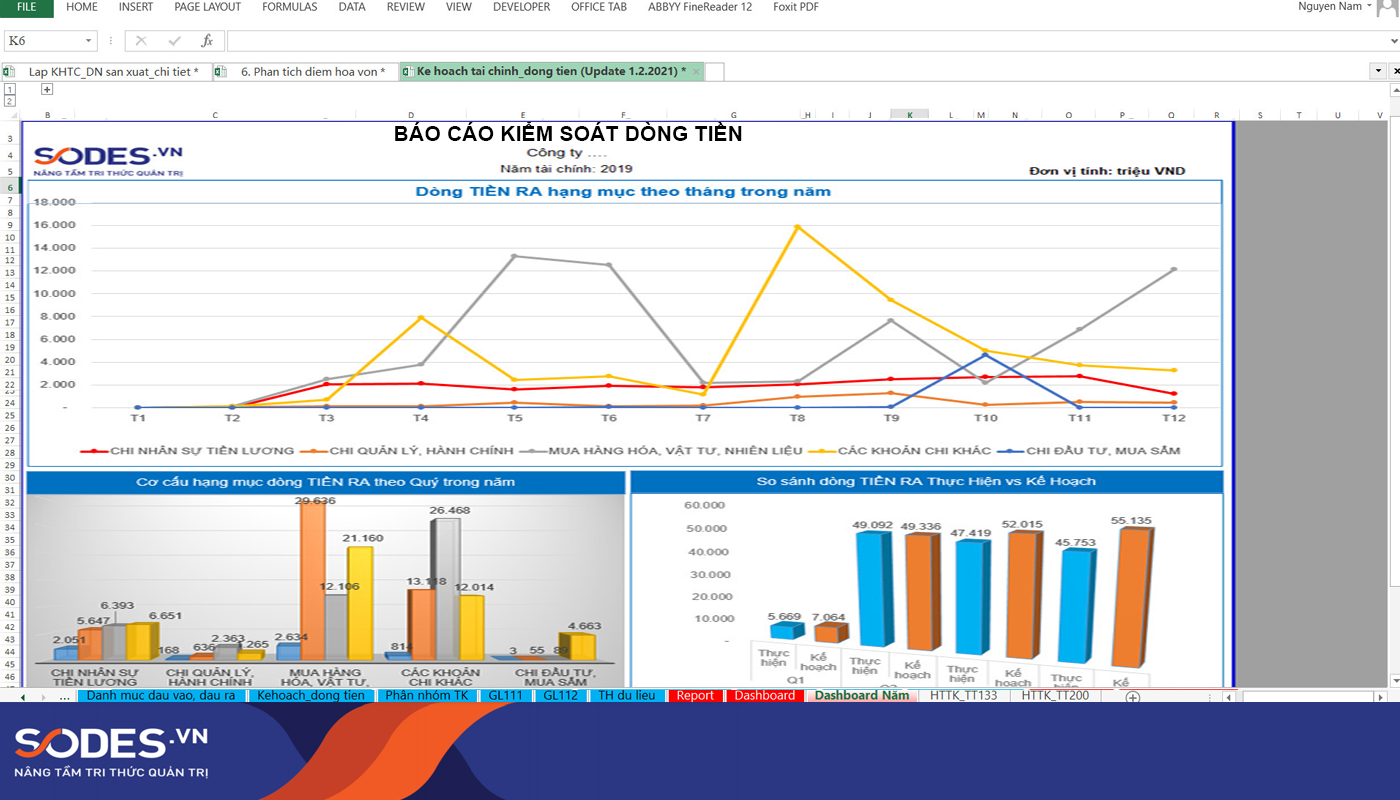Switch to the Dashboard sheet tab

(x=764, y=696)
